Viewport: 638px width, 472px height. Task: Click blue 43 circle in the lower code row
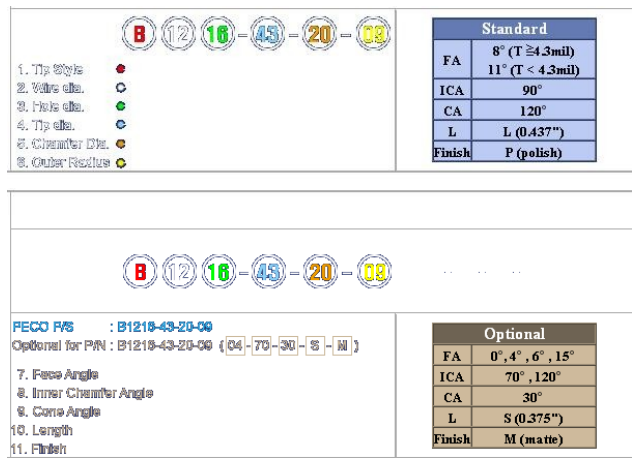click(267, 271)
